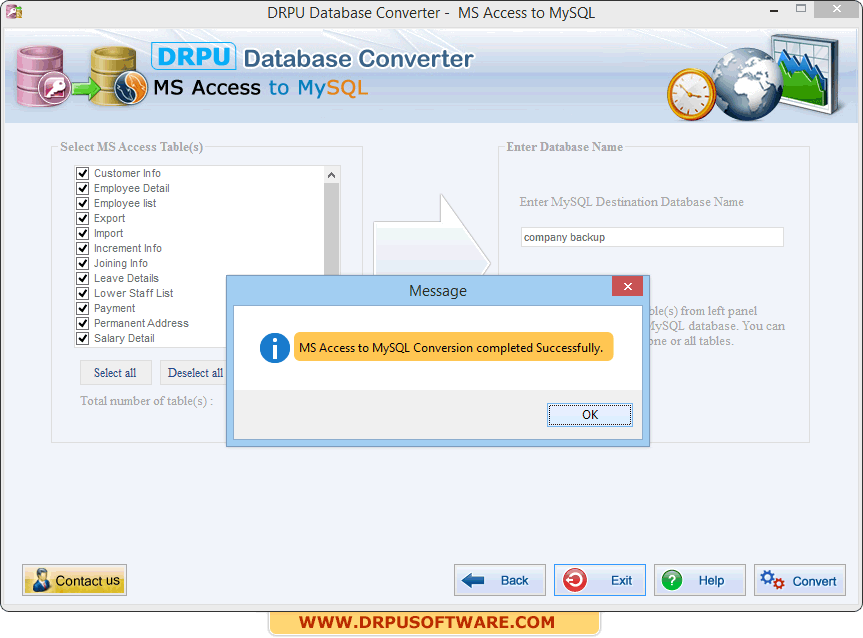Toggle the Export table checkbox
863x638 pixels.
pyautogui.click(x=83, y=219)
